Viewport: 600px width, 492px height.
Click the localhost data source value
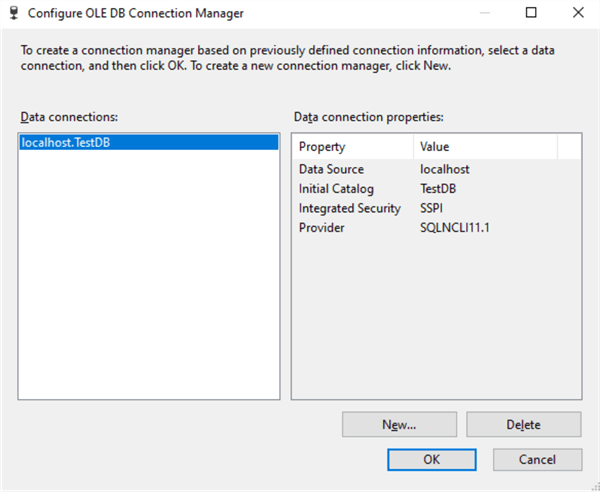[x=444, y=169]
